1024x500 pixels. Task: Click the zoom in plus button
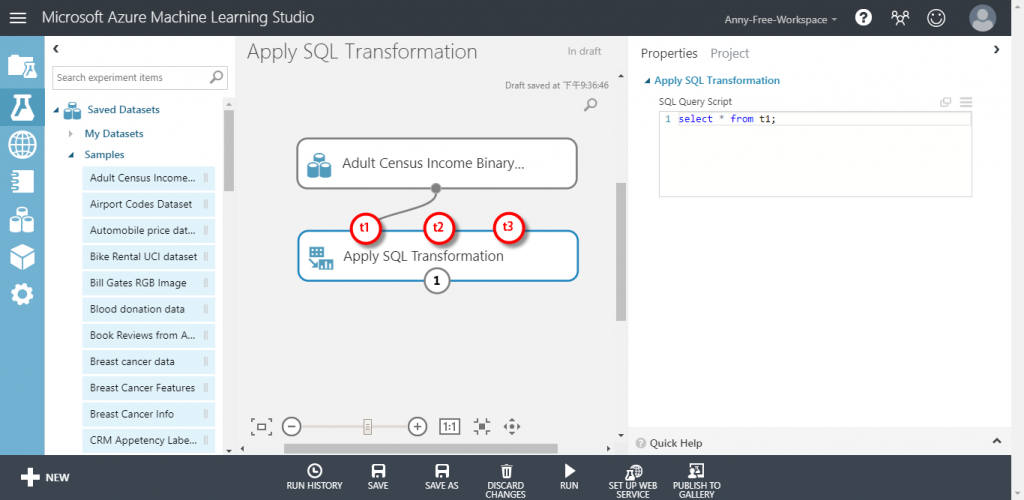point(417,427)
